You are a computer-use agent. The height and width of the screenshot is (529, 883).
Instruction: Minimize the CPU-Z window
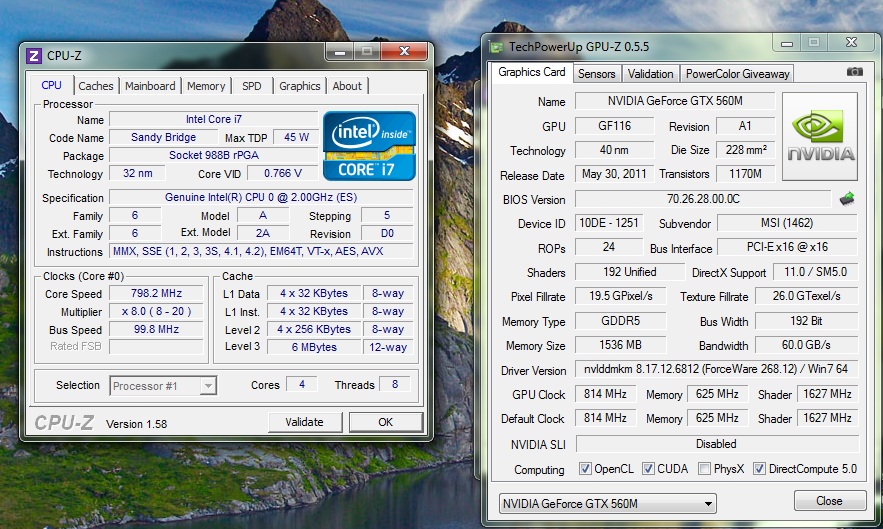pyautogui.click(x=340, y=52)
